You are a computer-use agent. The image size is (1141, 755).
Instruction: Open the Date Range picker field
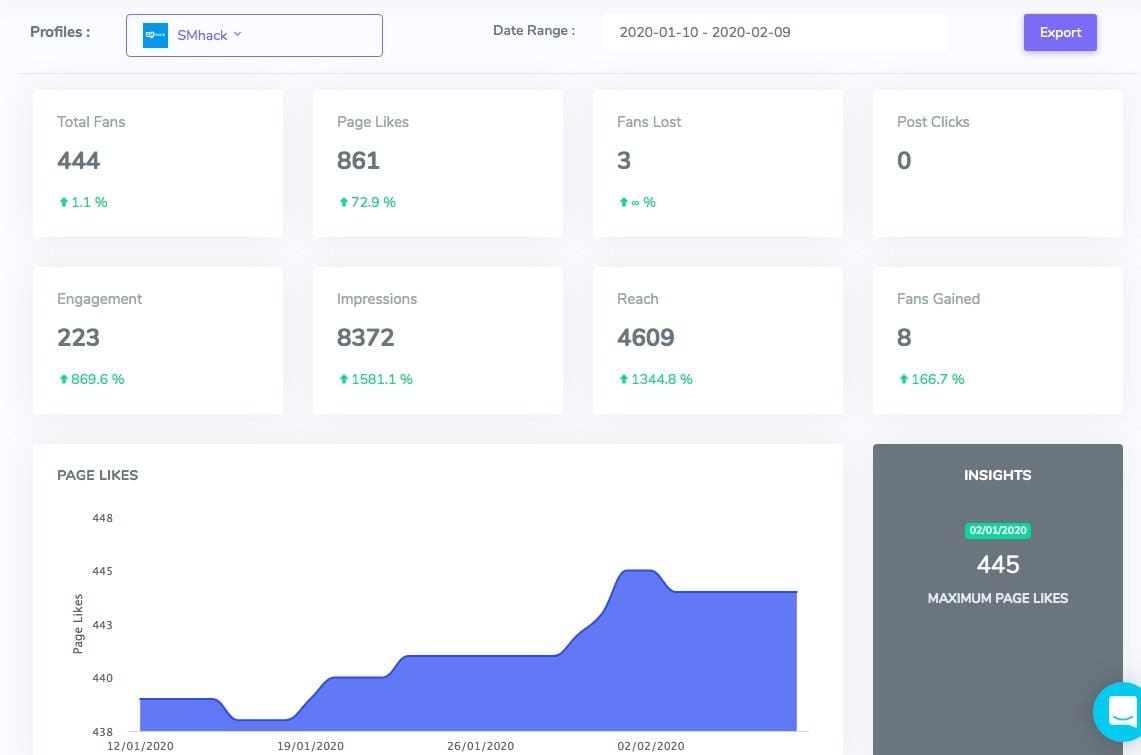click(774, 32)
